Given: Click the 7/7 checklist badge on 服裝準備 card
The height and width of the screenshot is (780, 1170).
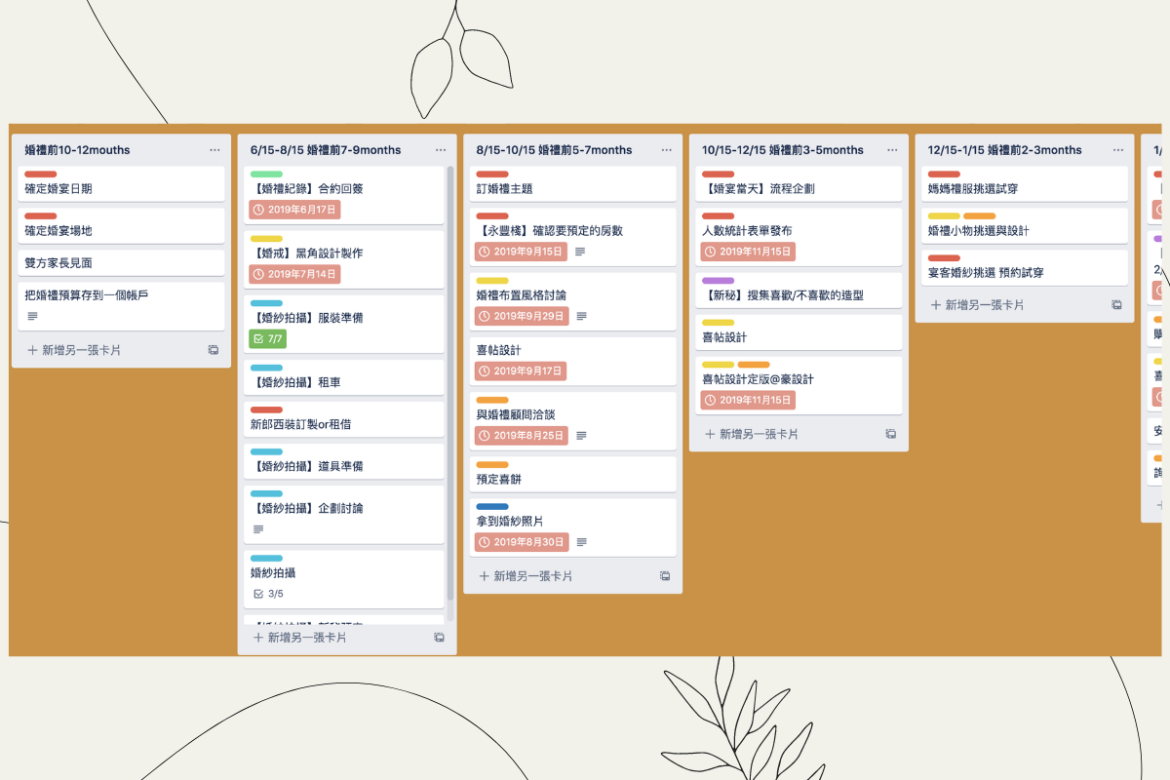Looking at the screenshot, I should (268, 339).
